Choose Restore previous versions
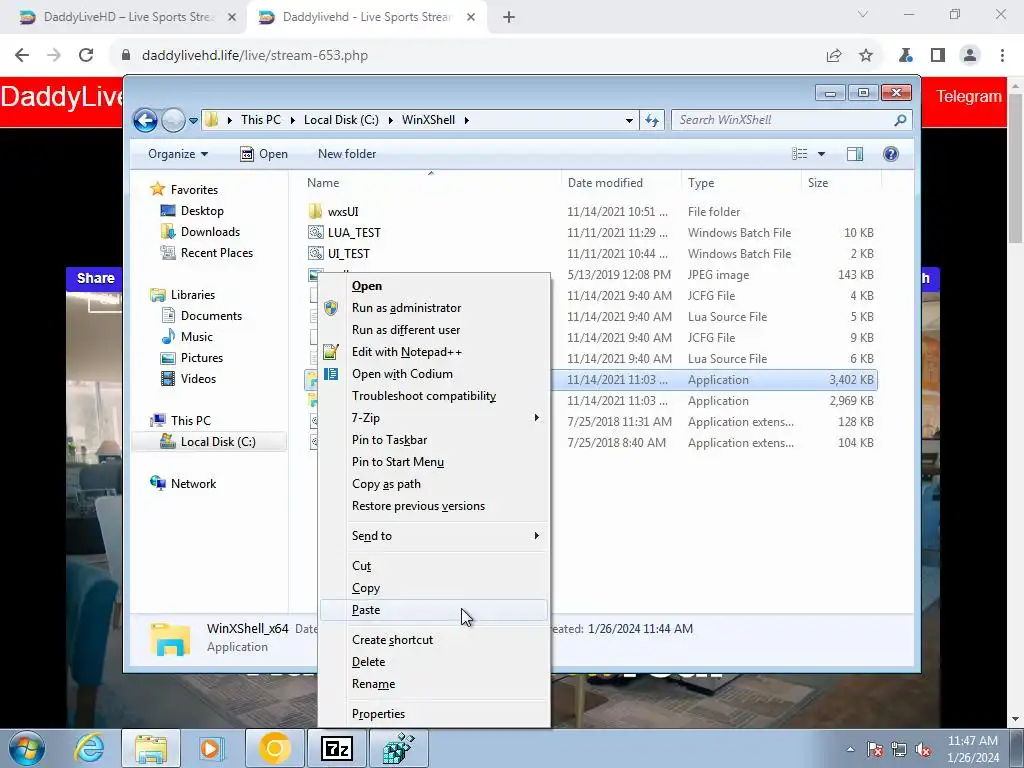The height and width of the screenshot is (768, 1024). pos(434,506)
